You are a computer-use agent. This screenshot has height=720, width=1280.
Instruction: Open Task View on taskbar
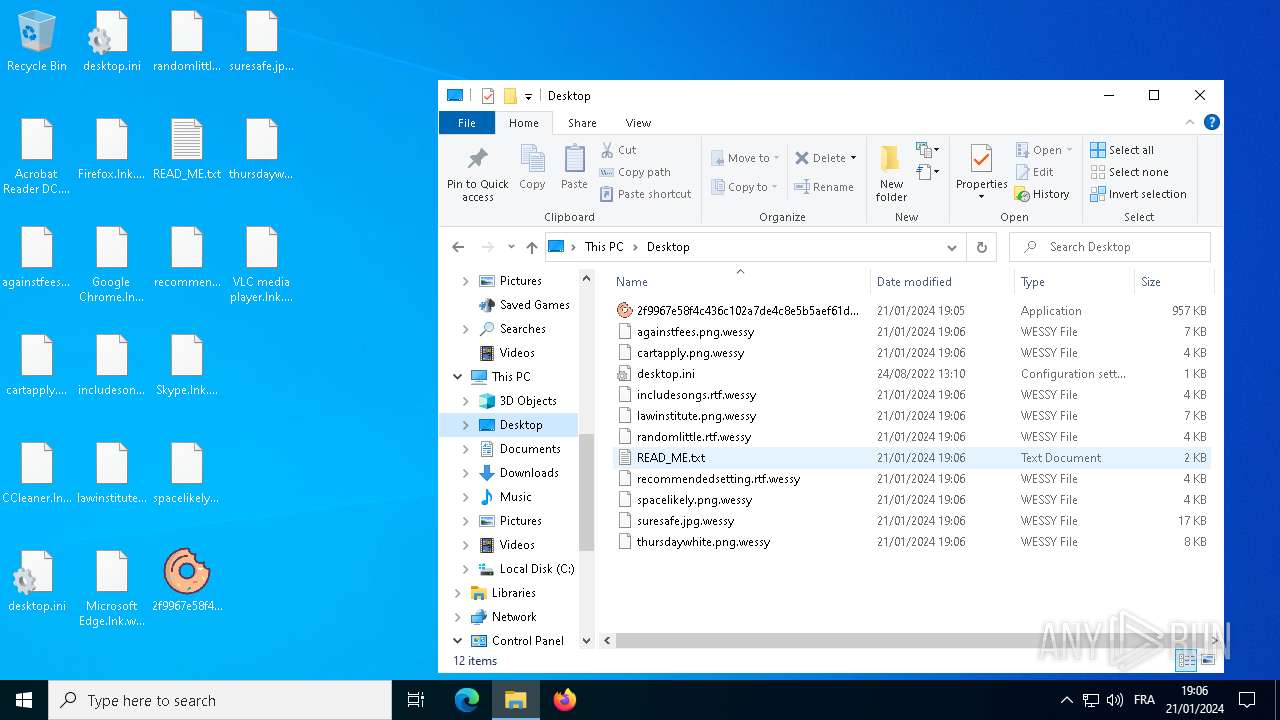[416, 700]
